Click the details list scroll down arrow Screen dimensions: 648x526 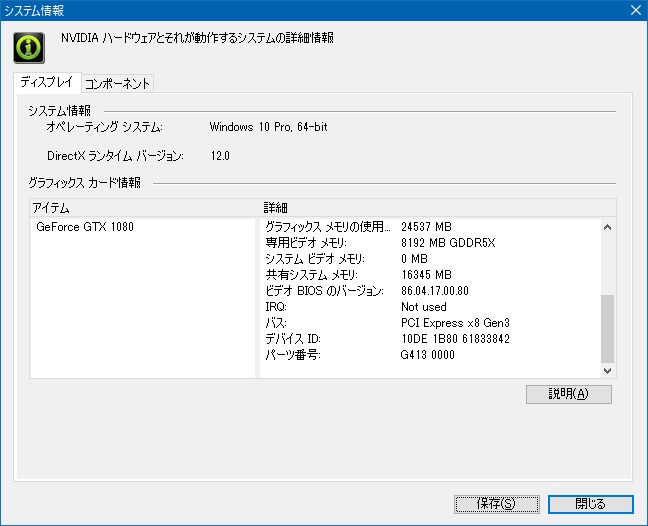click(x=608, y=371)
